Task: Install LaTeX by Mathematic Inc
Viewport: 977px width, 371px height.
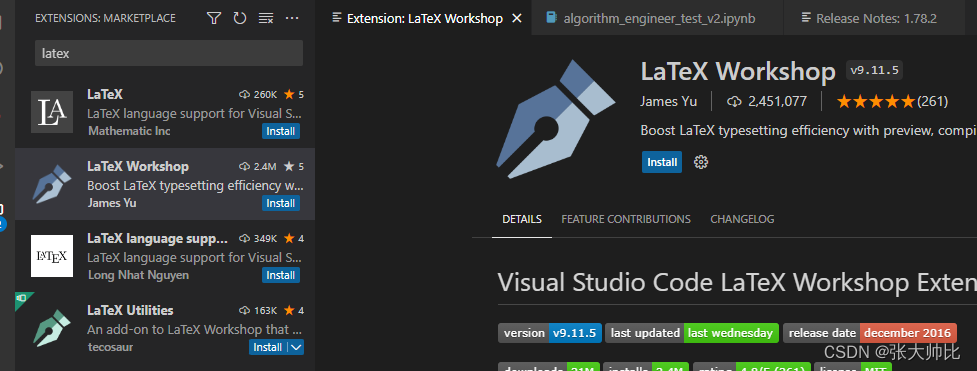Action: click(x=281, y=131)
